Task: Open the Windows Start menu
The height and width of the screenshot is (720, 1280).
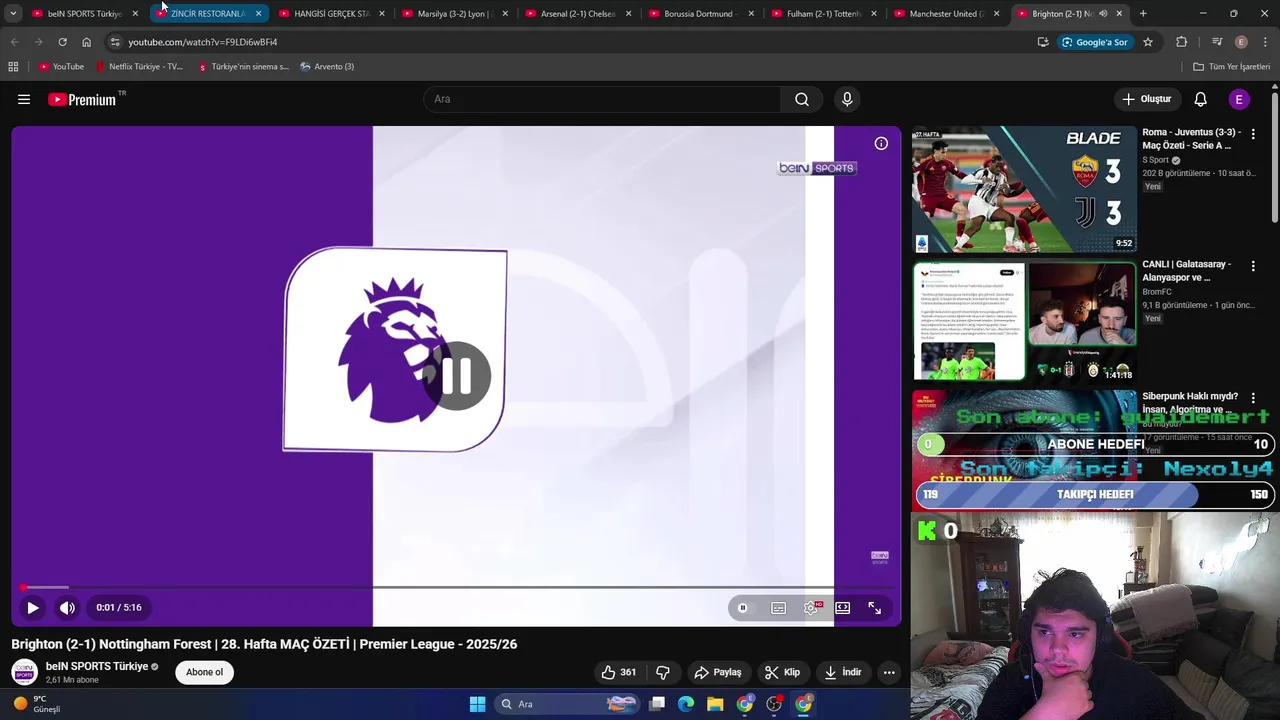Action: point(477,704)
